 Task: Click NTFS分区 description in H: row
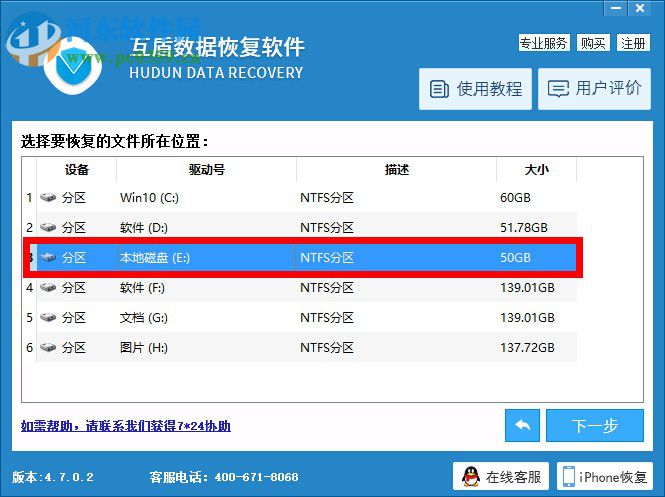coord(327,348)
